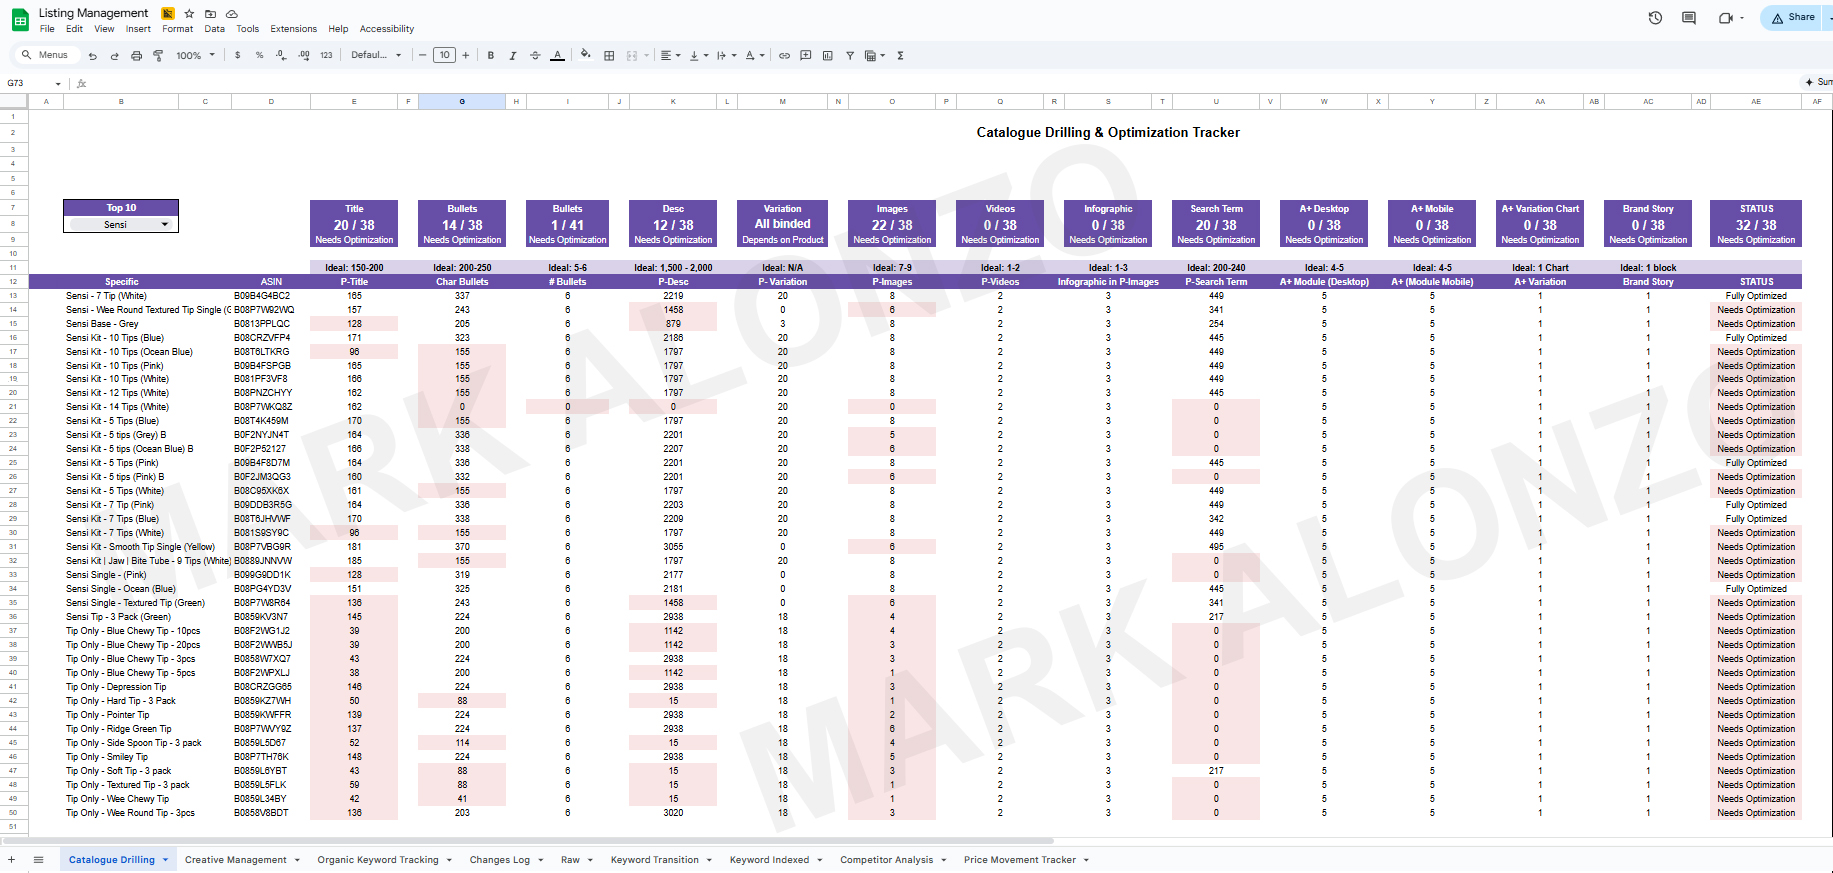Toggle bold formatting
The width and height of the screenshot is (1833, 873).
tap(491, 56)
